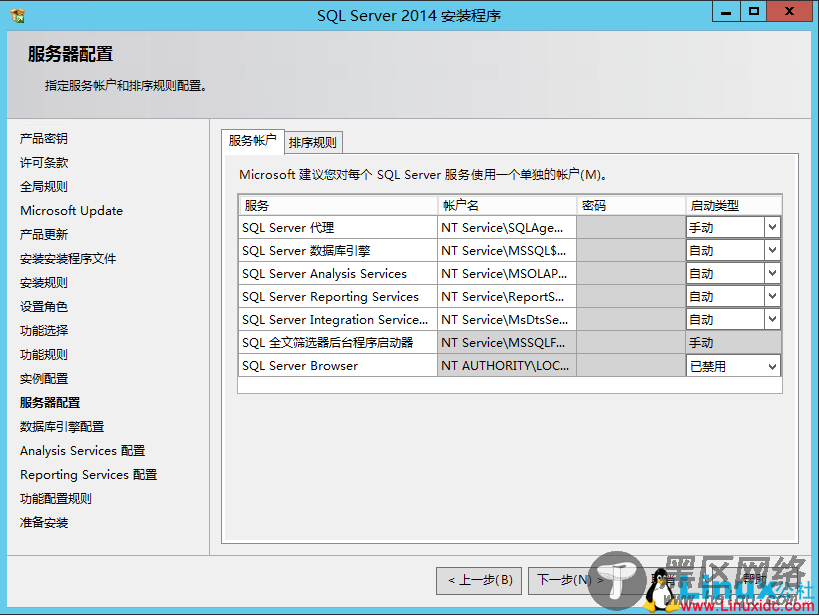This screenshot has height=616, width=819.
Task: Click Reporting Services 配置 step in sidebar
Action: (x=89, y=475)
